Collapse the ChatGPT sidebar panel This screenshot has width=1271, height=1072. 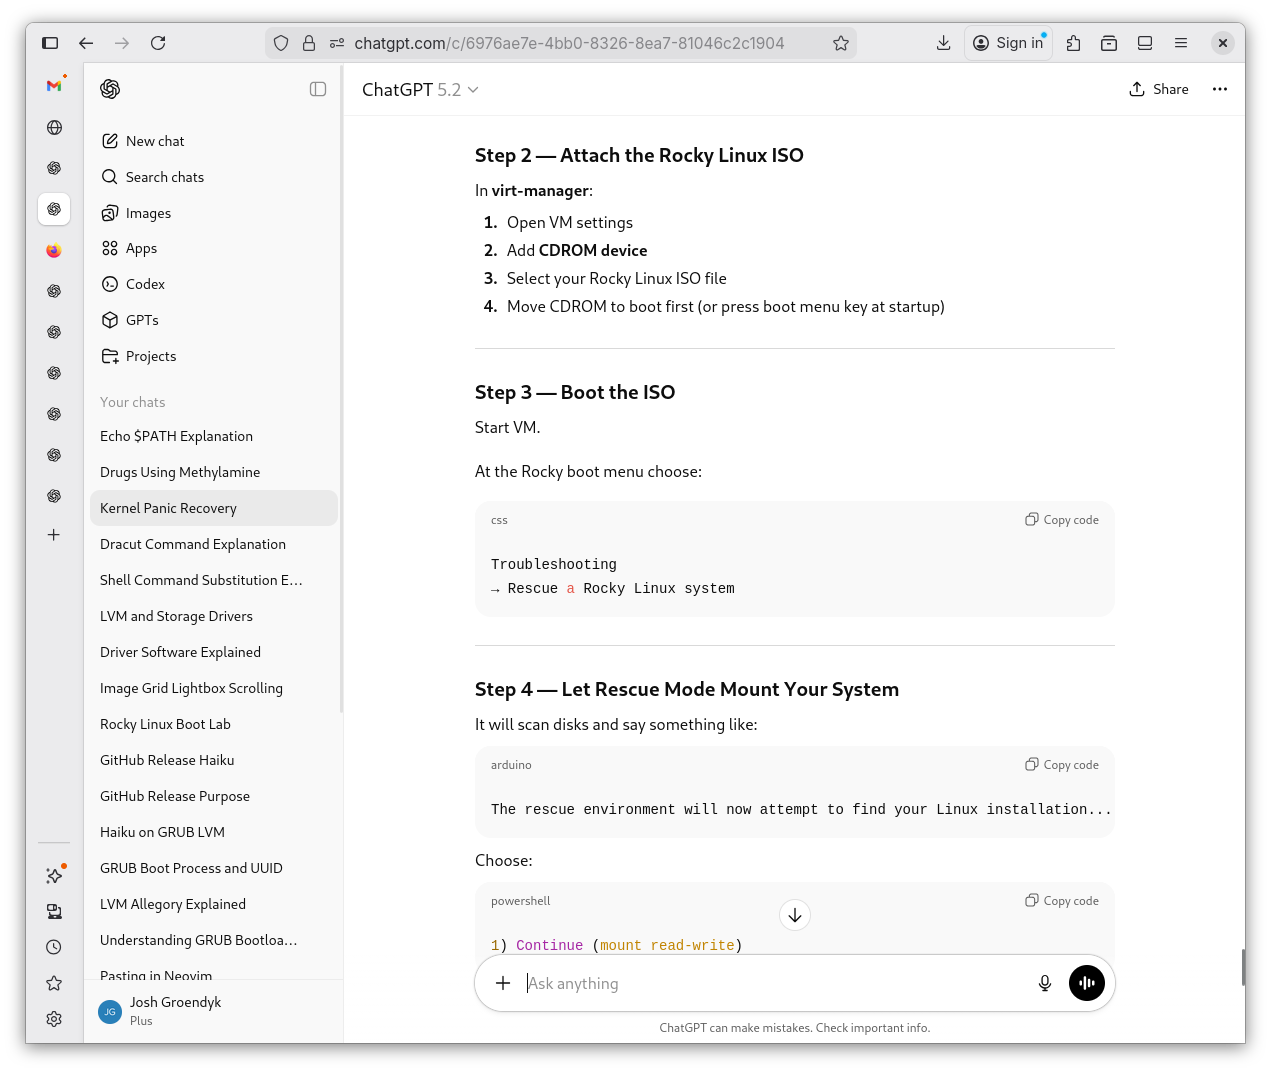pos(318,89)
